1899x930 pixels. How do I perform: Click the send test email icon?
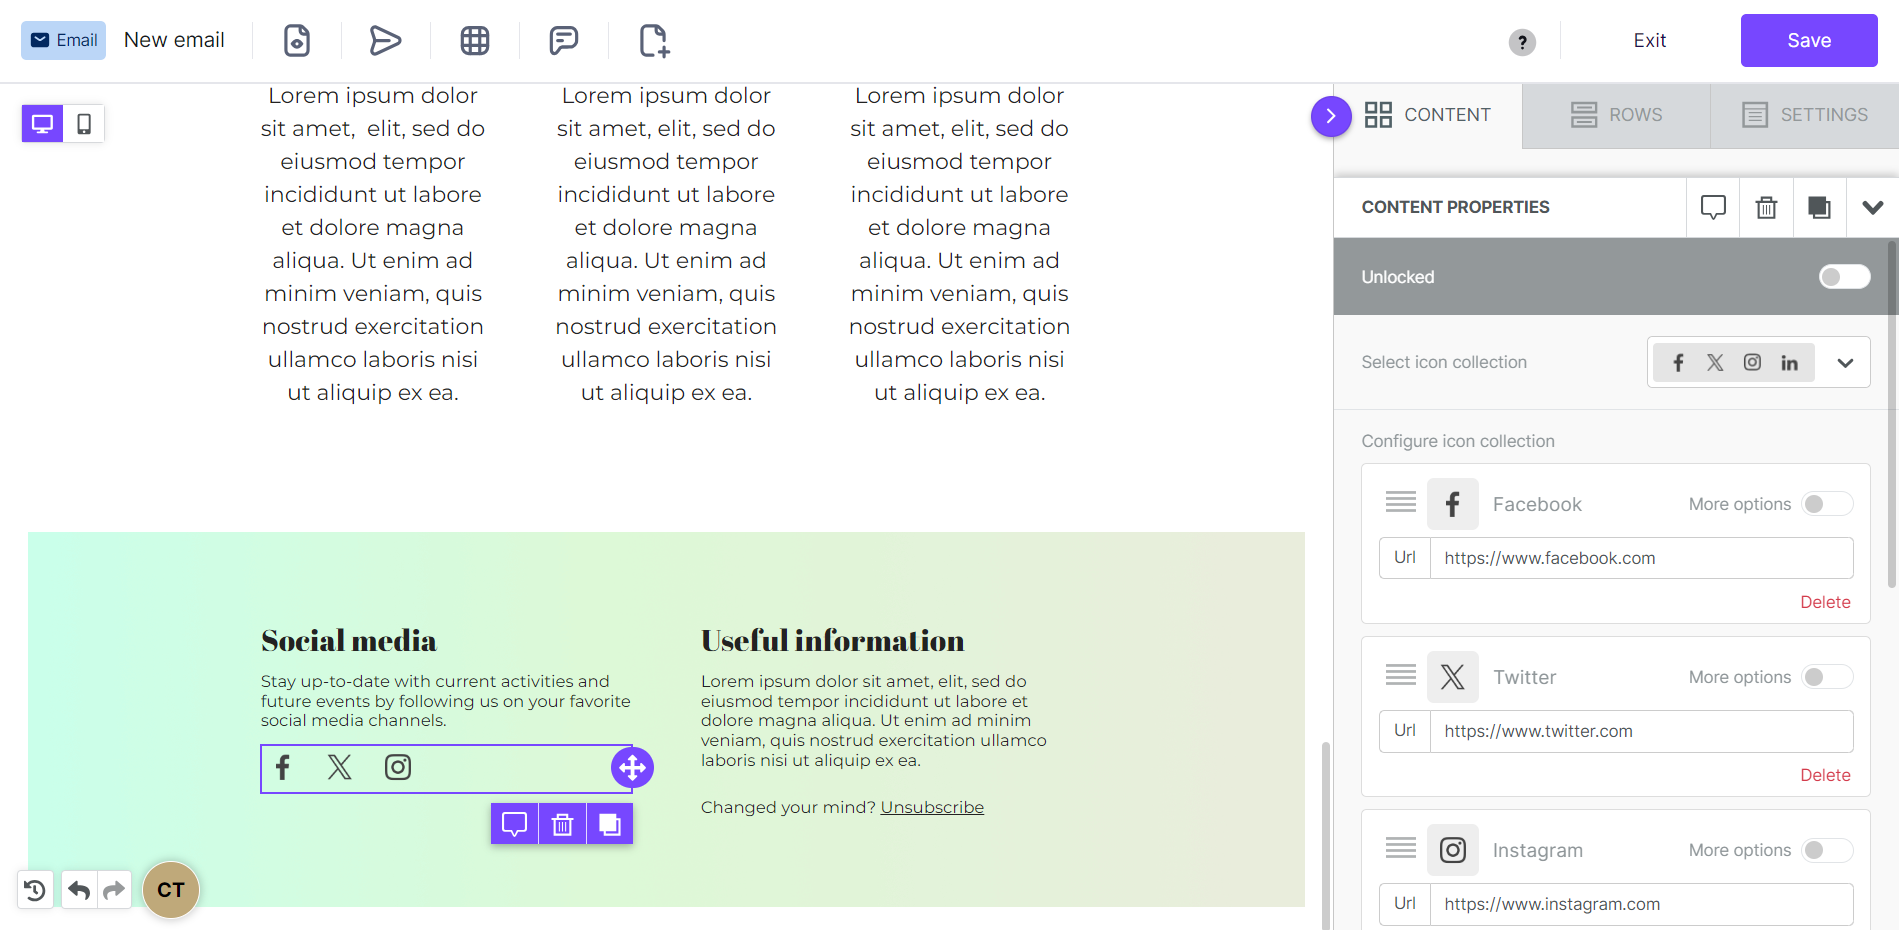385,41
